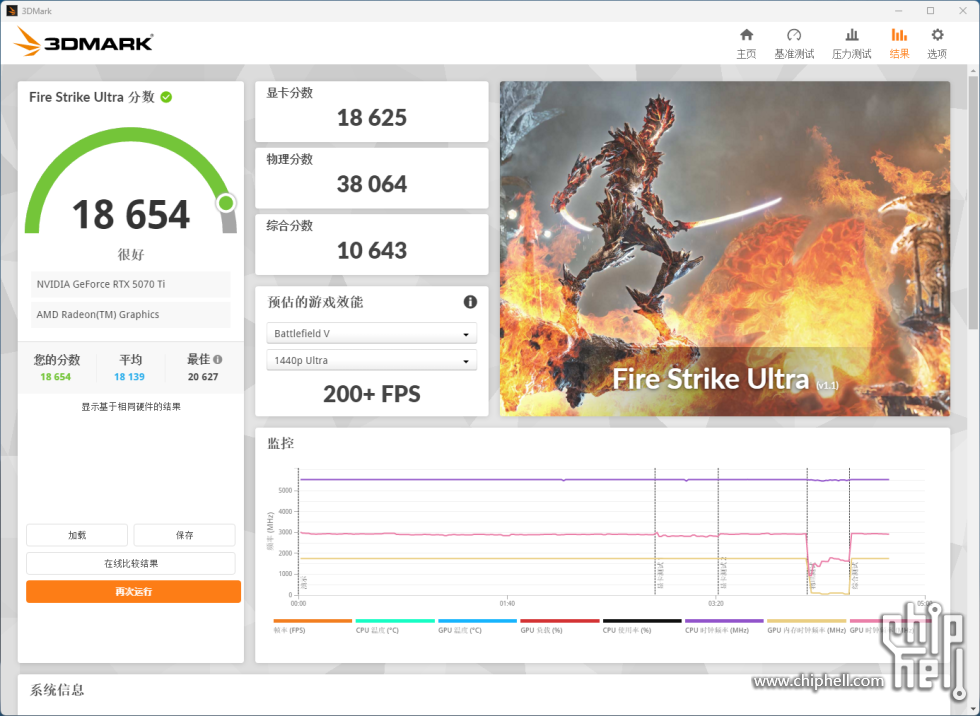Click the pink GPU clock dip in the monitoring chart
Screen dimensions: 980x716
[828, 560]
